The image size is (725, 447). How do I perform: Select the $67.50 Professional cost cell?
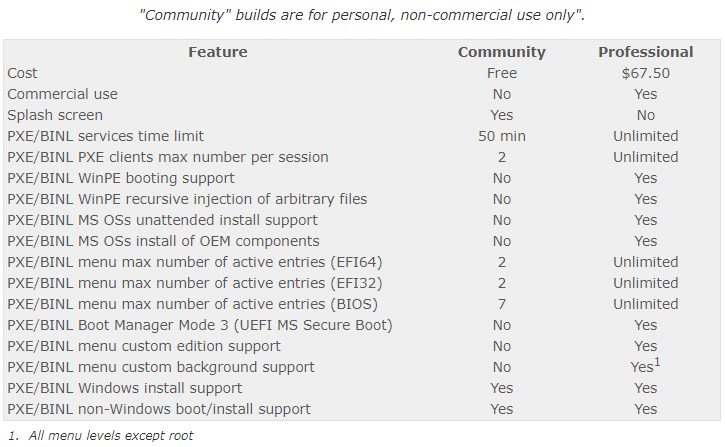tap(645, 73)
